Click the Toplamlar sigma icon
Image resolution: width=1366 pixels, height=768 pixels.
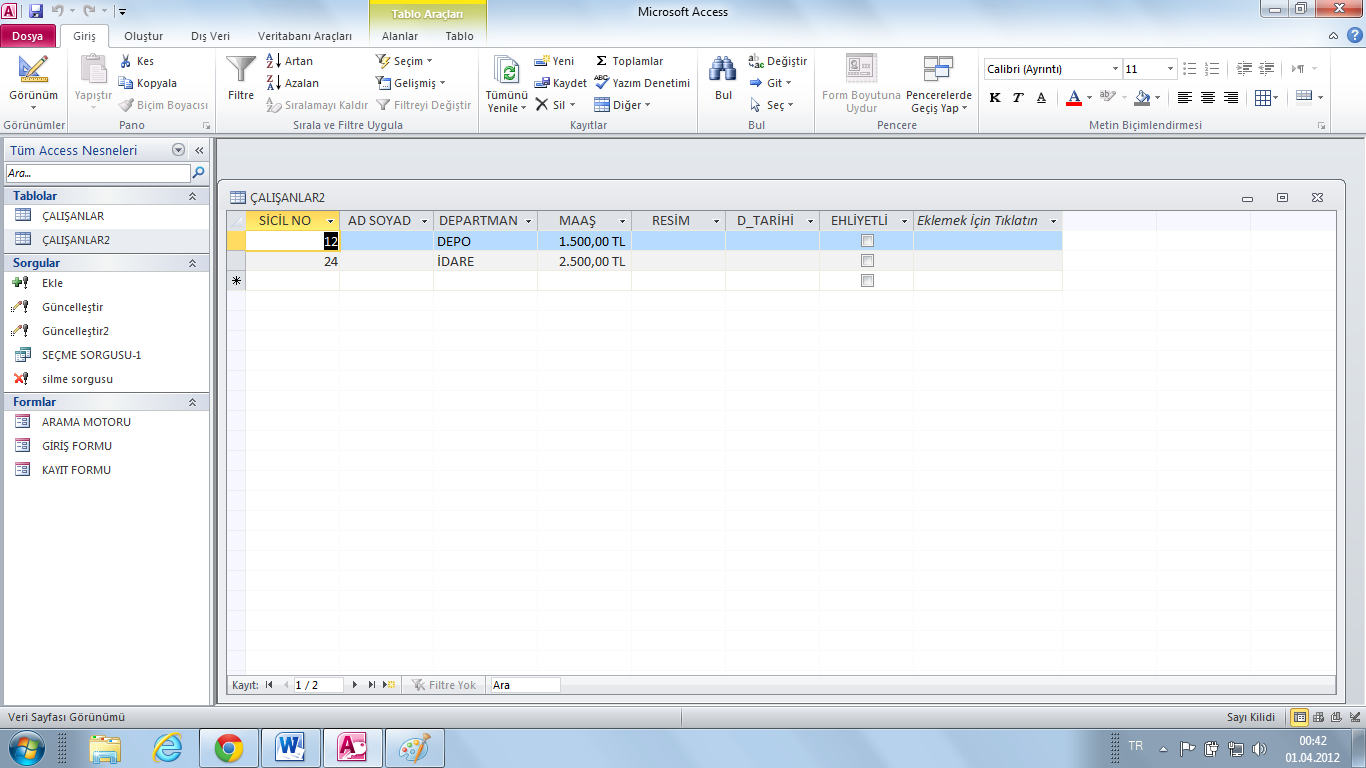point(602,61)
